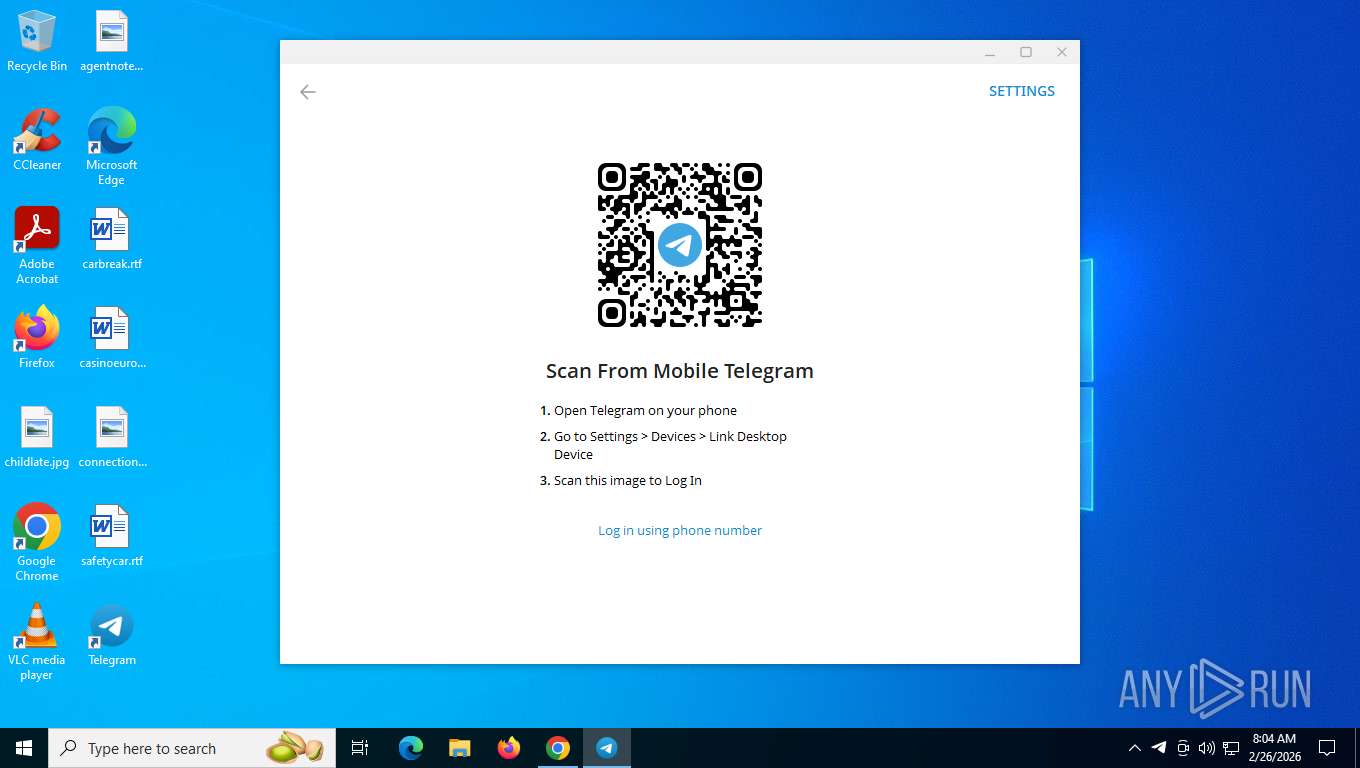Click the Telegram QR code image

coord(680,245)
